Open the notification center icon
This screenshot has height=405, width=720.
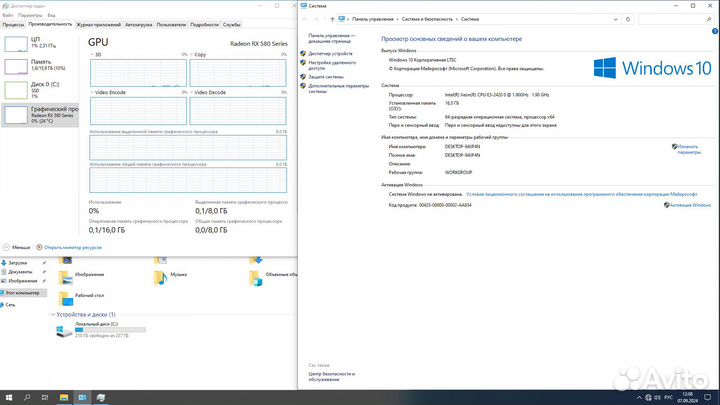(x=708, y=398)
